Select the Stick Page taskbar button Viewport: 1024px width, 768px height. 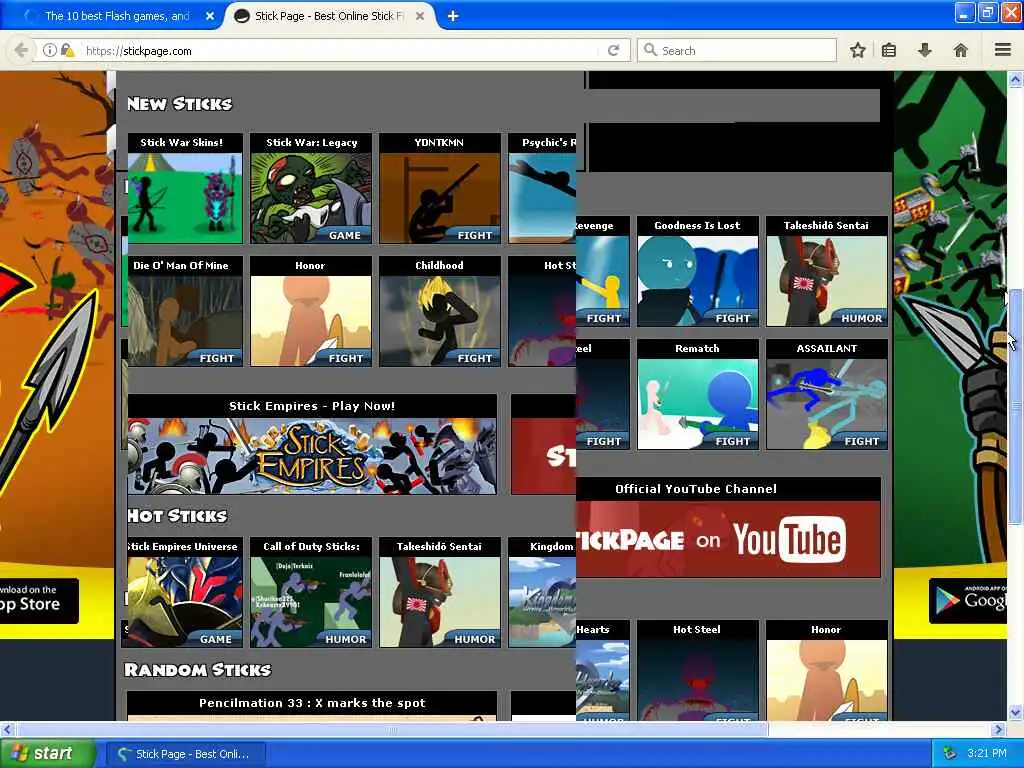click(185, 754)
